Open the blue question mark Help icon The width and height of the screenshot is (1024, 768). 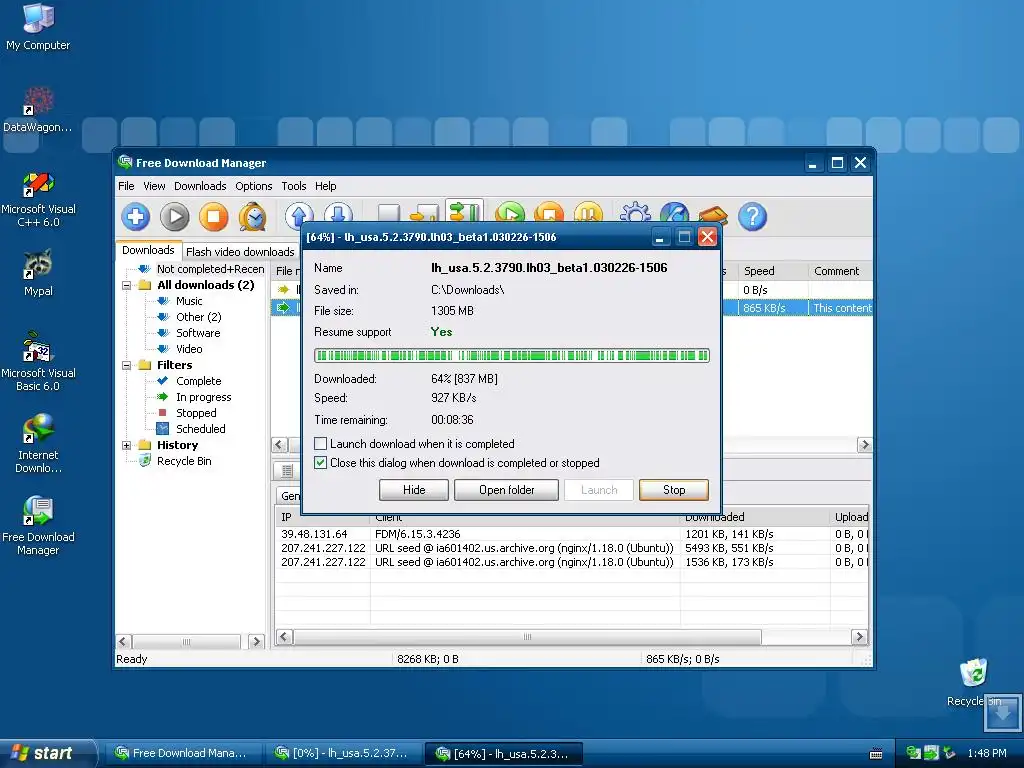tap(752, 216)
